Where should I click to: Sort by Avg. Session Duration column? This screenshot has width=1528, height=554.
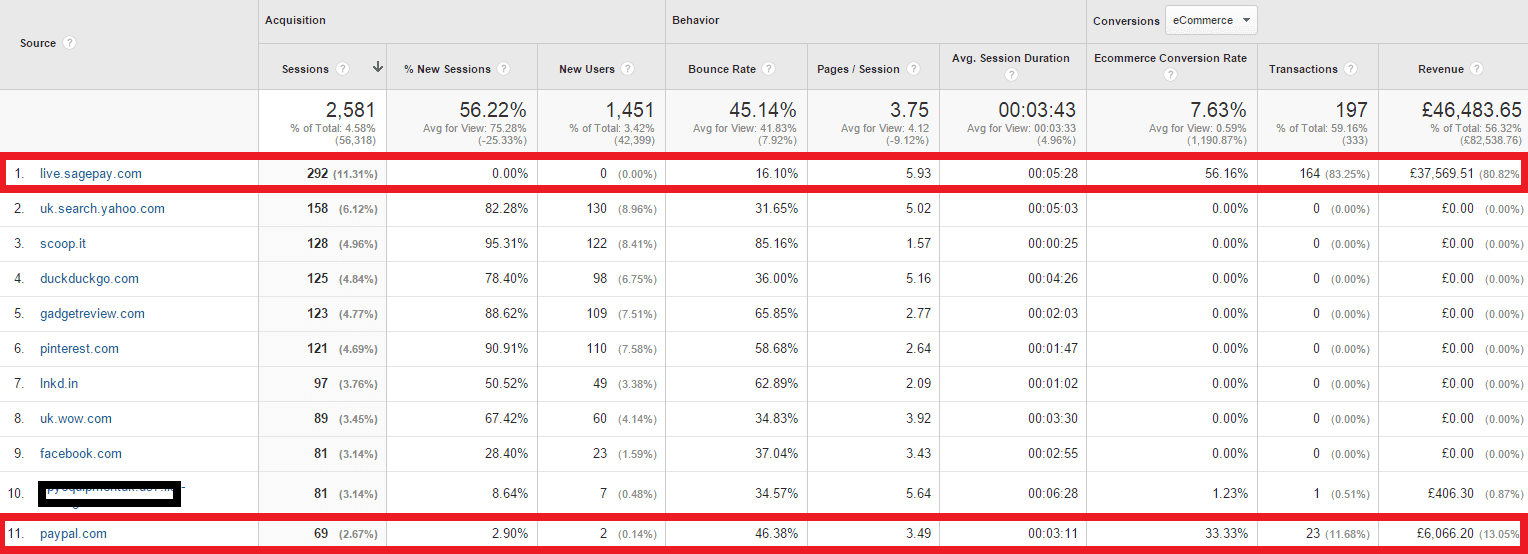(1011, 58)
